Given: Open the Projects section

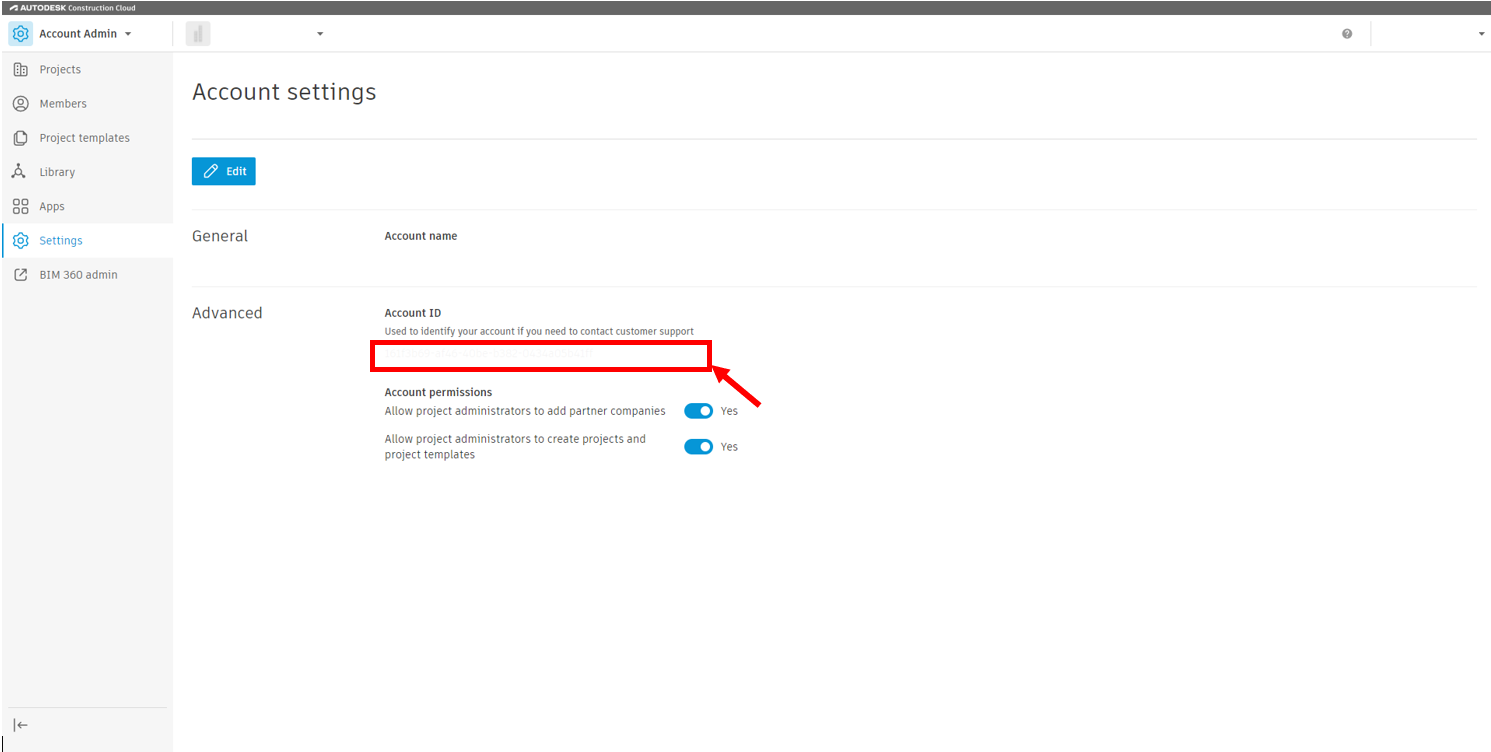Looking at the screenshot, I should click(x=60, y=69).
